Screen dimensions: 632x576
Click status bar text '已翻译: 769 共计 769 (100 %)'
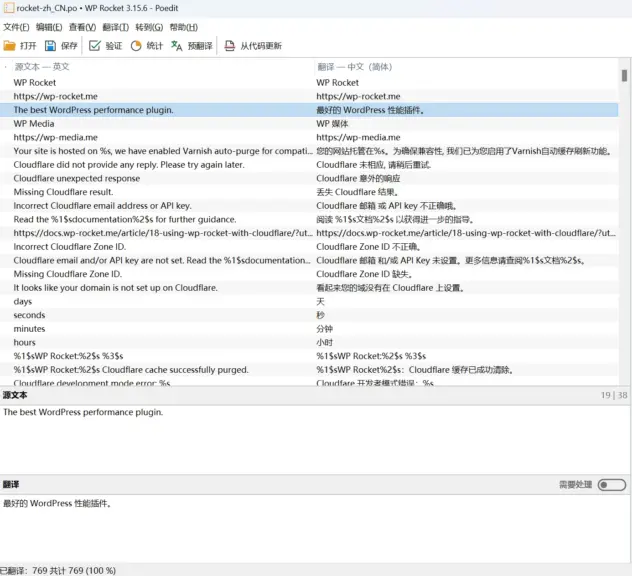pos(57,570)
